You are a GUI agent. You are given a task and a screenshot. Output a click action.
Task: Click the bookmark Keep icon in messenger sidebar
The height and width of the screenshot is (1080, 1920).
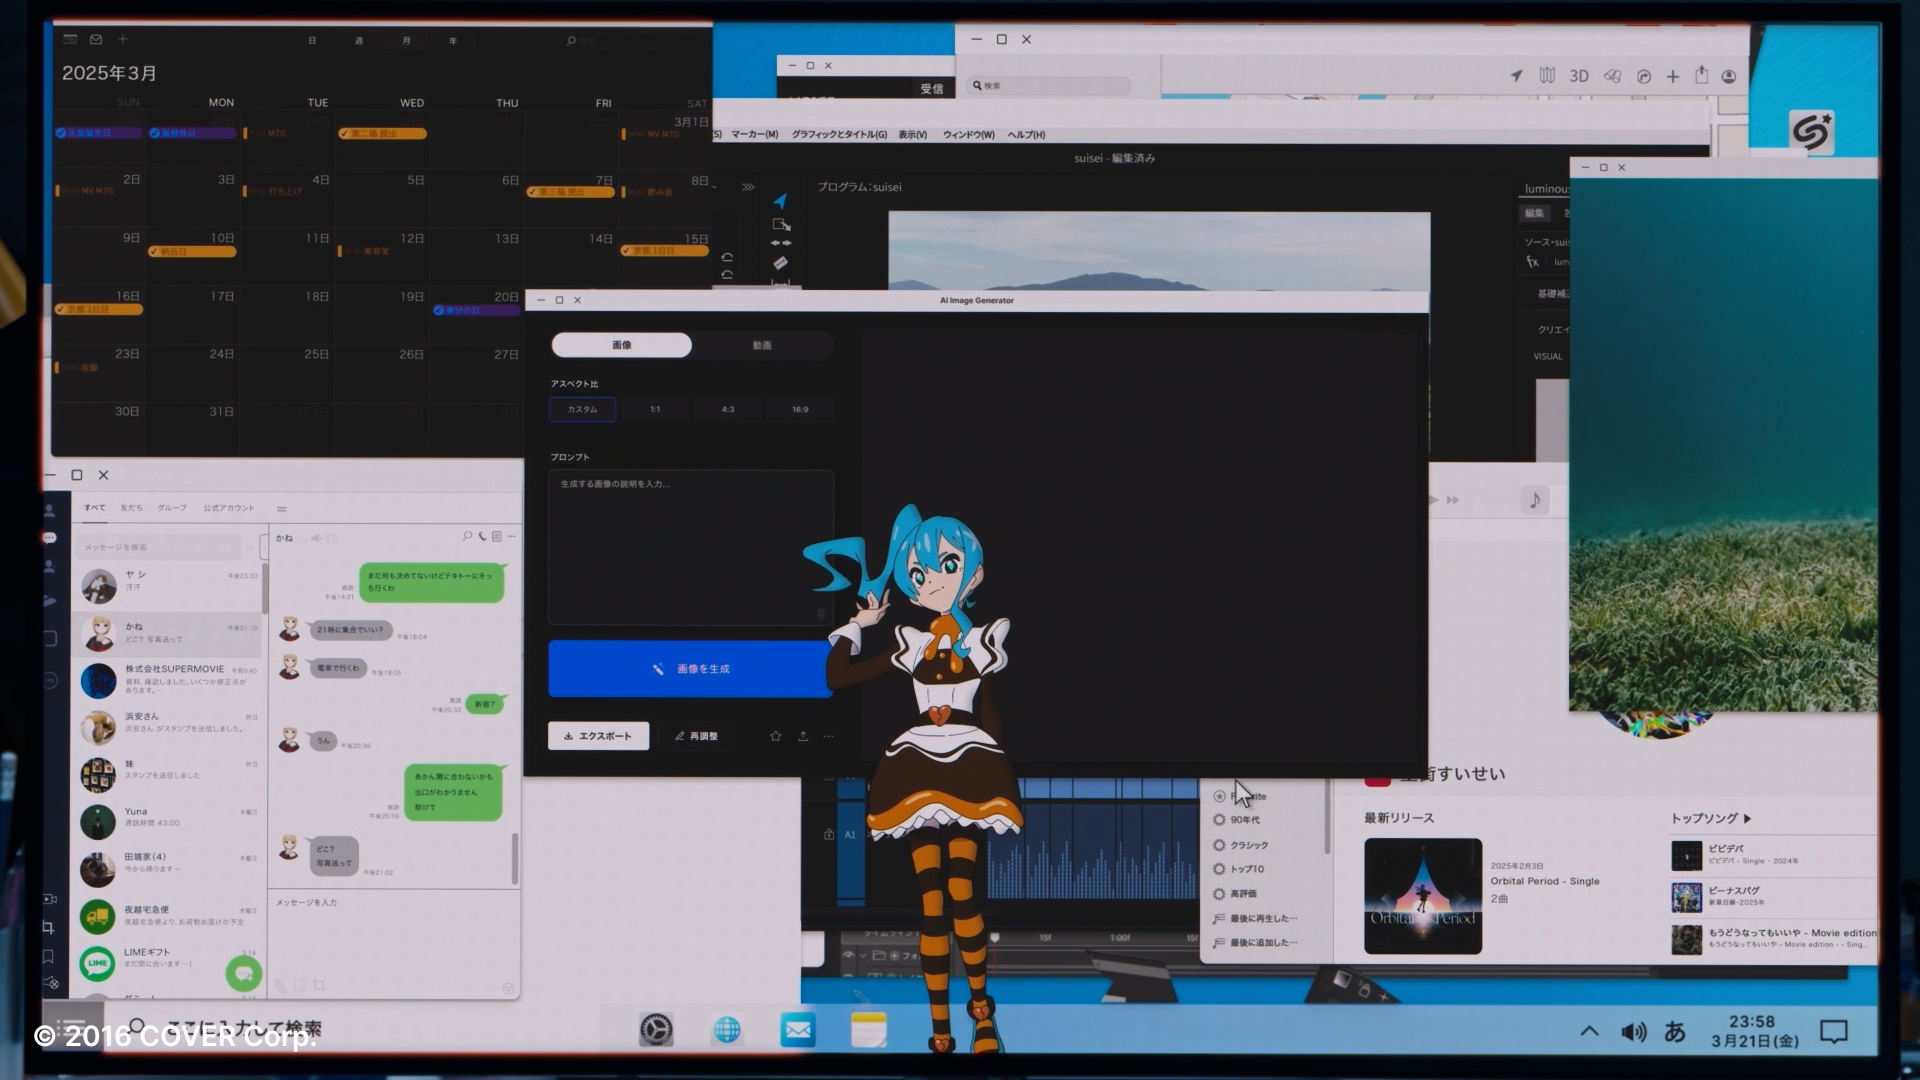48,956
